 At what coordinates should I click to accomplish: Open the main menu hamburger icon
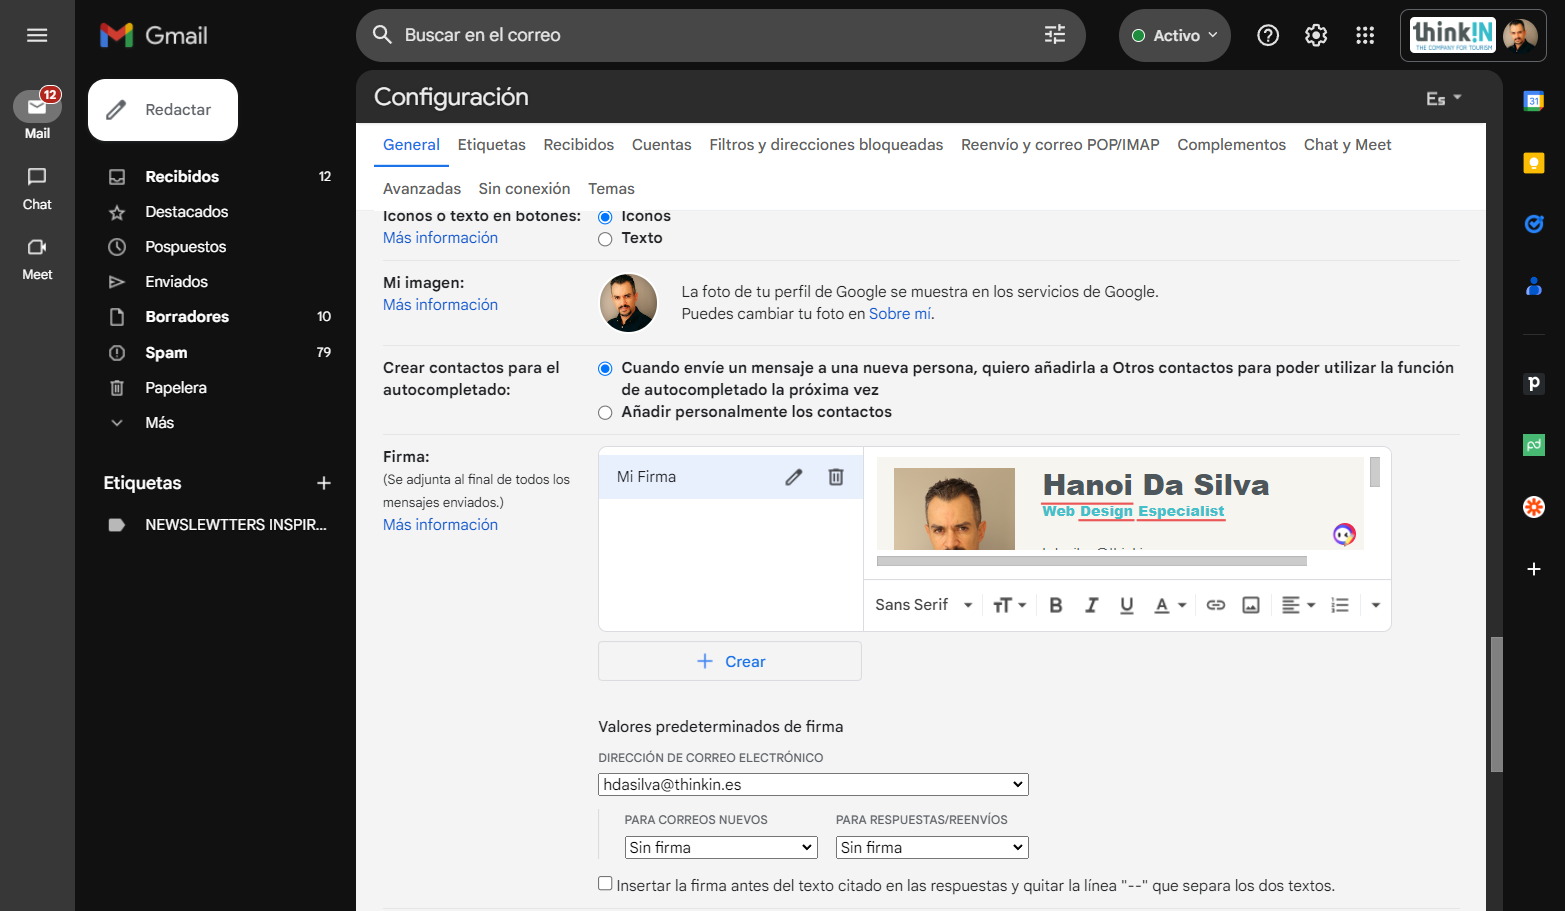pyautogui.click(x=37, y=35)
